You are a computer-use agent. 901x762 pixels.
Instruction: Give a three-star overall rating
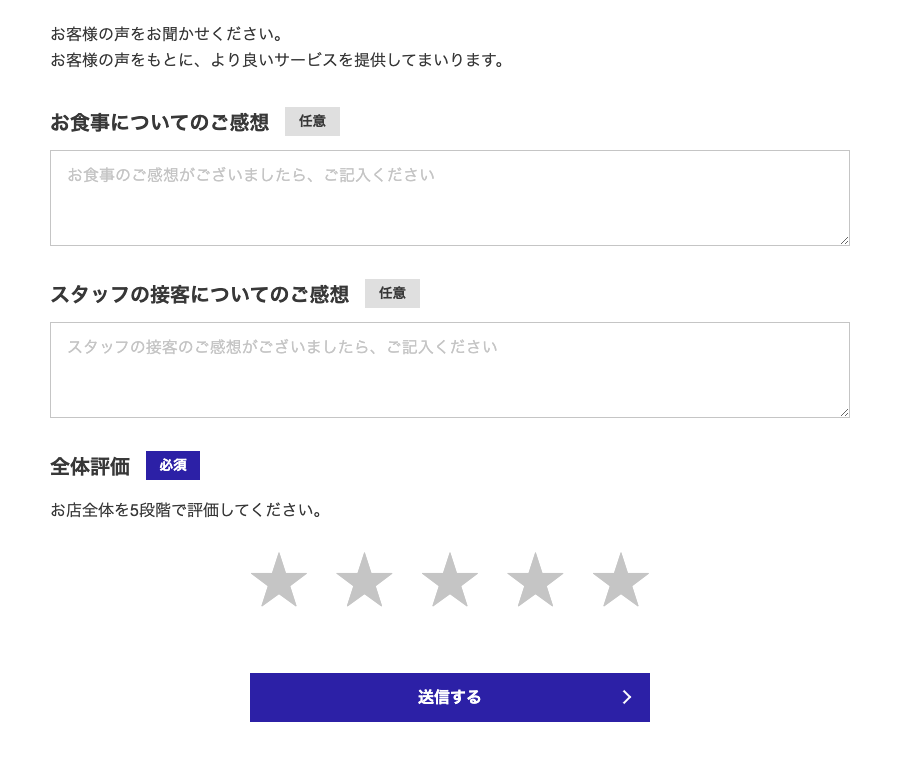tap(450, 581)
